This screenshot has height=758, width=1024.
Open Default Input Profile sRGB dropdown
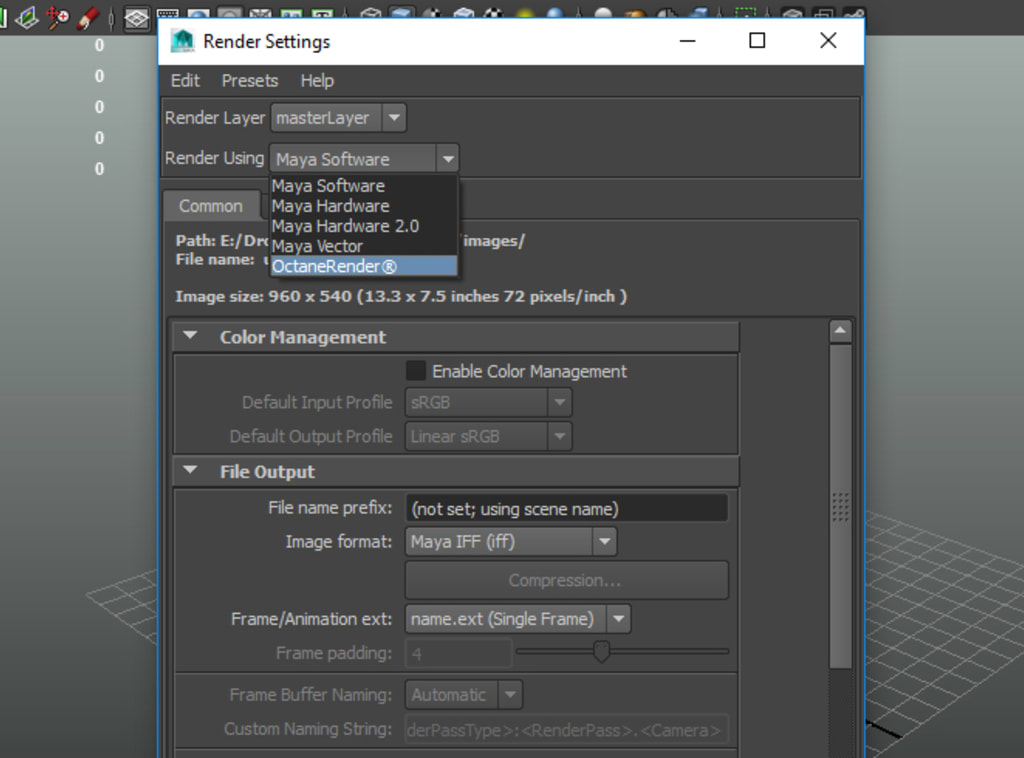(488, 402)
